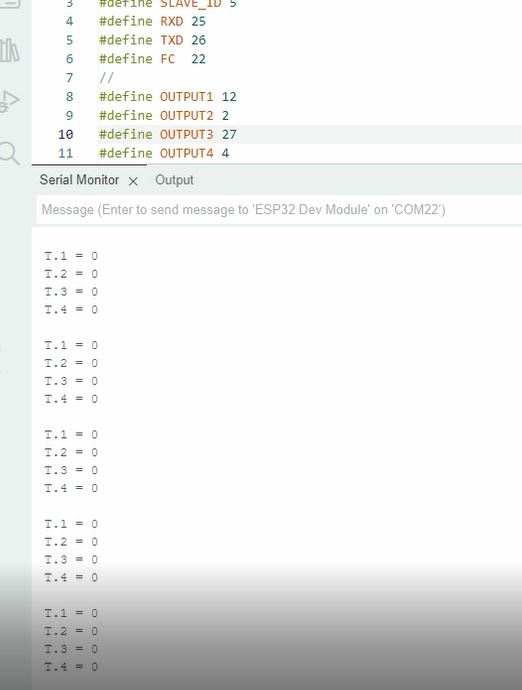Screen dimensions: 522x690
Task: Click line number 11 in gutter
Action: tap(66, 153)
